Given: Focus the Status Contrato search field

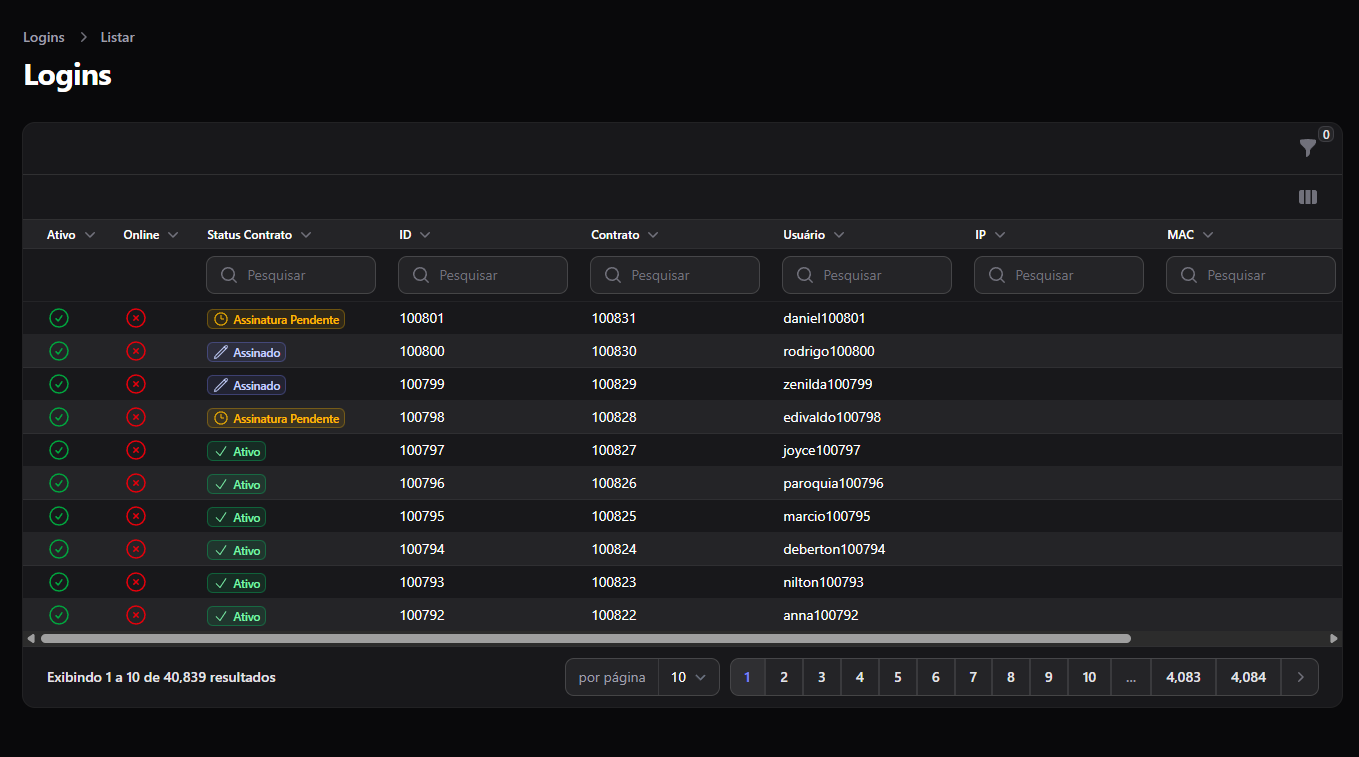Looking at the screenshot, I should tap(291, 275).
